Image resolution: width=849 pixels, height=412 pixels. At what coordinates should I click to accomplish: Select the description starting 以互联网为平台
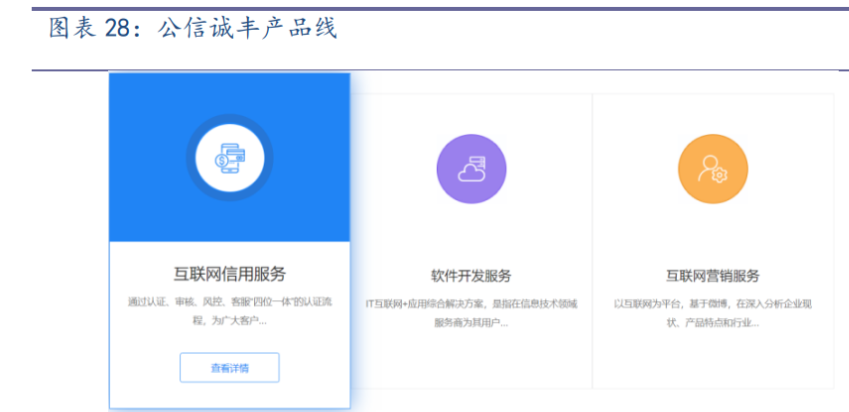713,313
